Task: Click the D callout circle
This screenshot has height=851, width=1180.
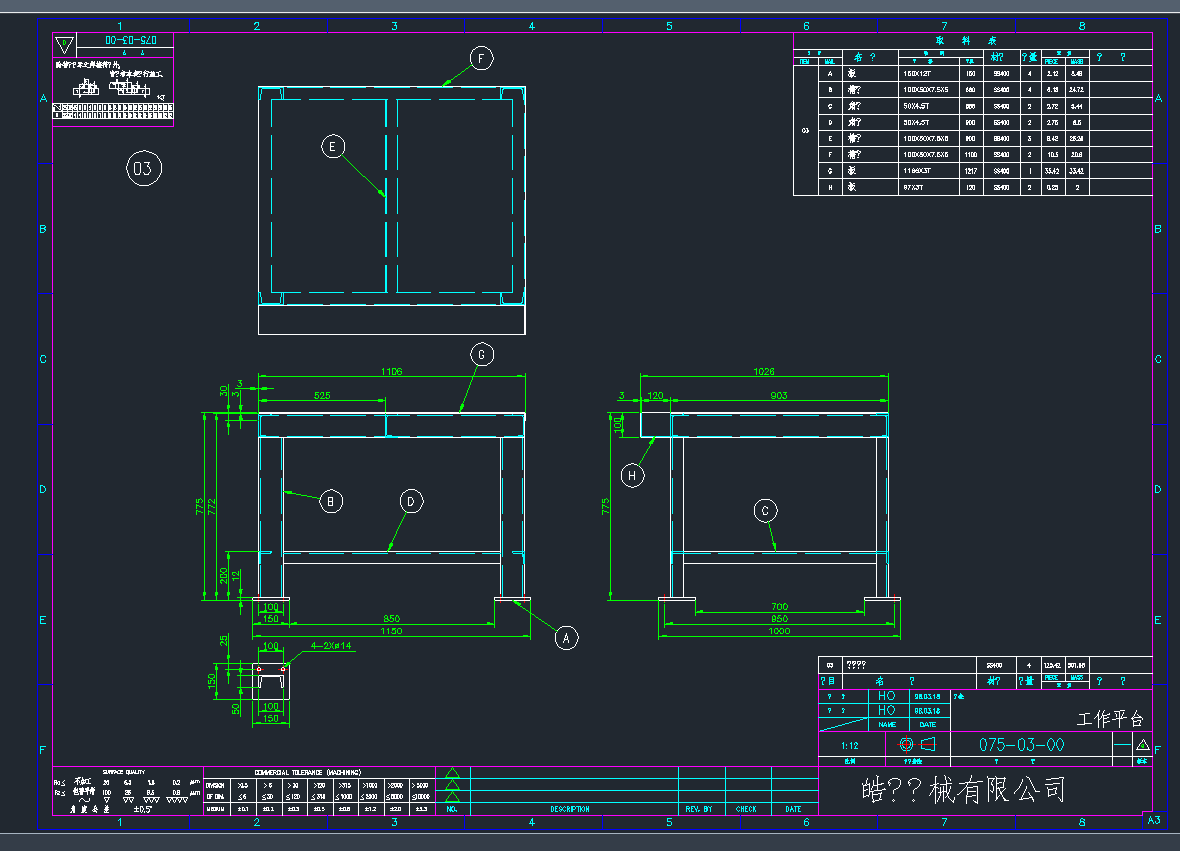Action: (411, 501)
